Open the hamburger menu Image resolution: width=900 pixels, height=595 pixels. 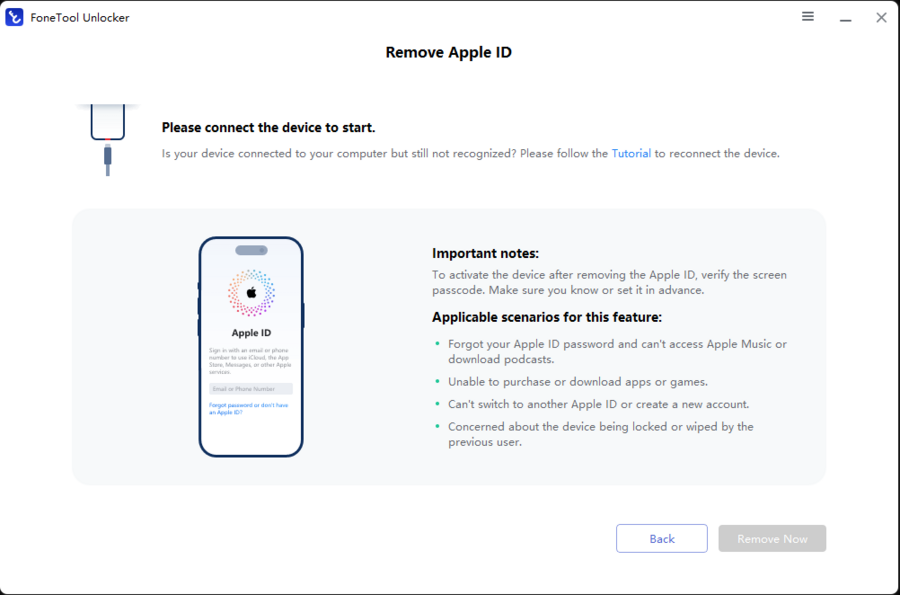pos(807,16)
